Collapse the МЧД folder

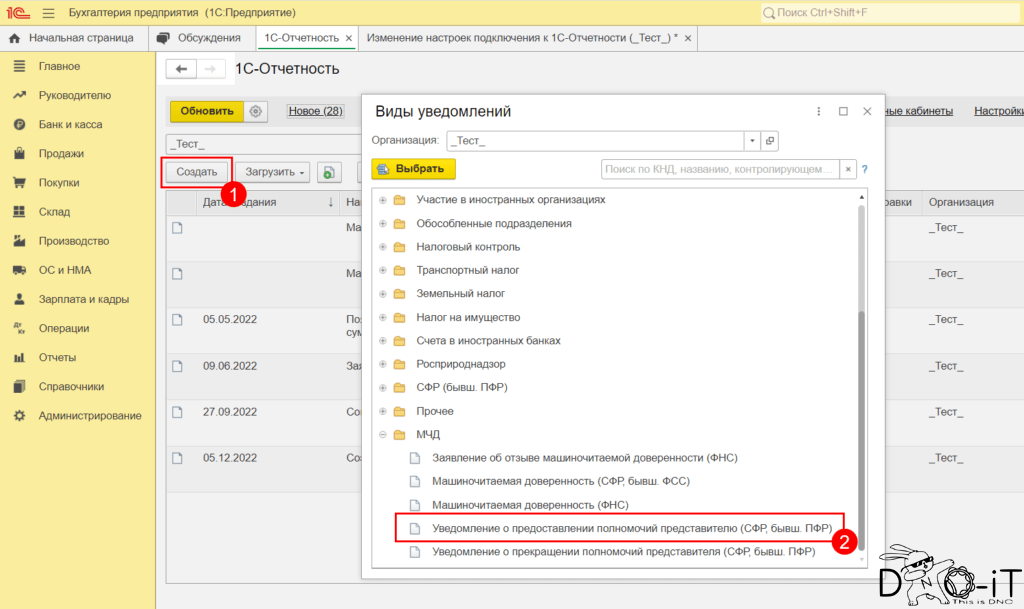(x=383, y=434)
